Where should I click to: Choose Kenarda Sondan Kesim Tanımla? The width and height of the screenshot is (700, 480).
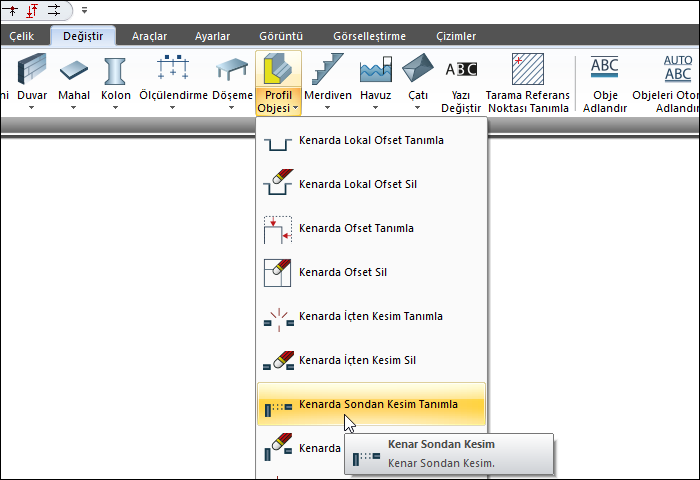click(371, 404)
